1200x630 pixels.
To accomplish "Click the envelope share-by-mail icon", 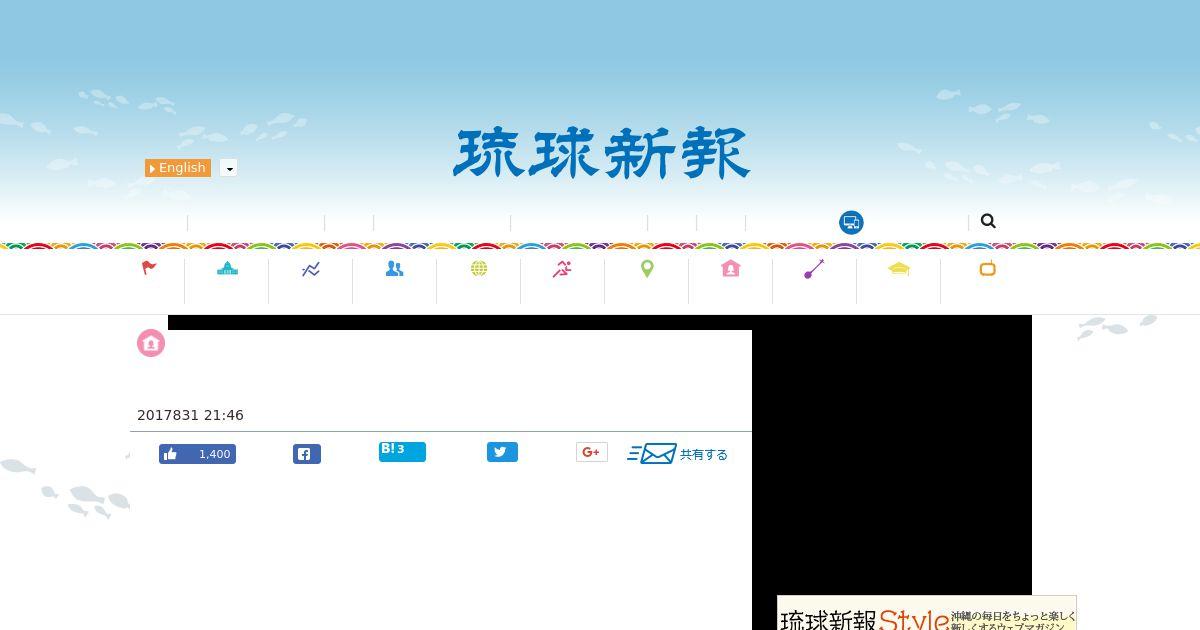I will click(652, 454).
